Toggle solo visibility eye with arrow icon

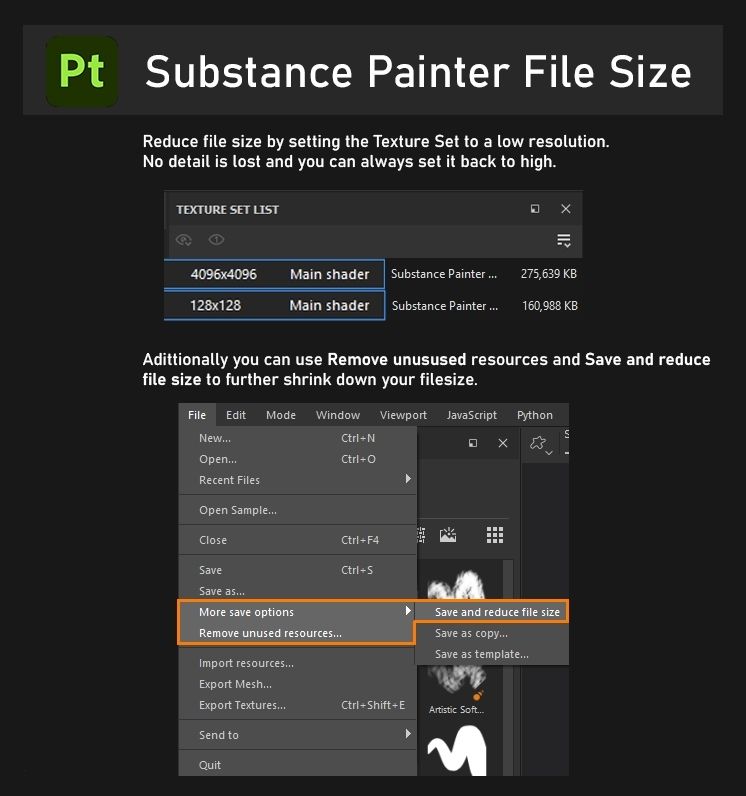point(184,240)
